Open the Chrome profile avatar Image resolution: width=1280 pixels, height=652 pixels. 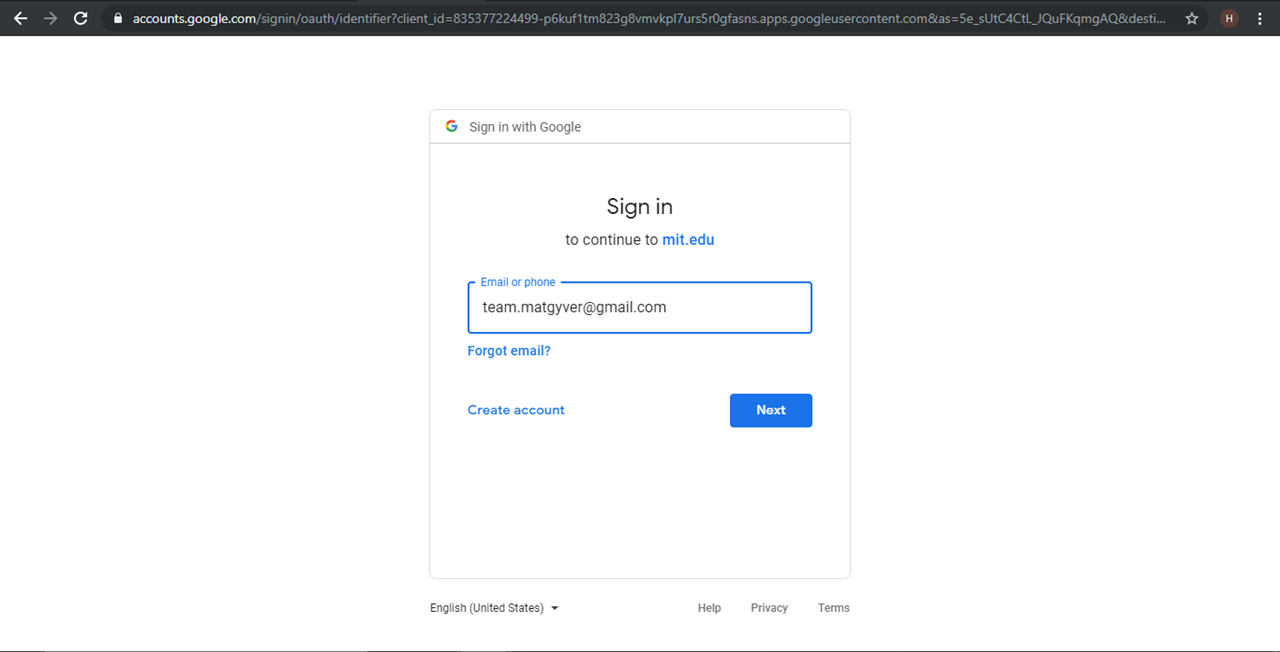click(x=1229, y=18)
